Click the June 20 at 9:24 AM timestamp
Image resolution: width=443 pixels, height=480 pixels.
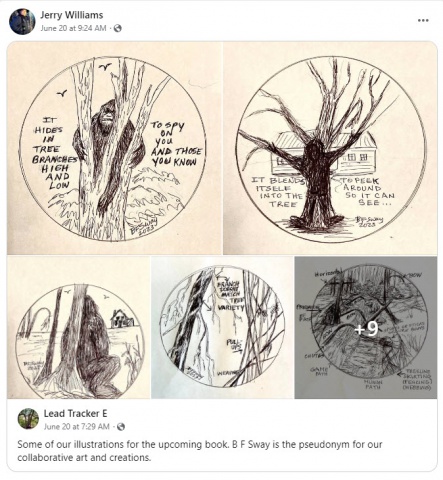(73, 28)
